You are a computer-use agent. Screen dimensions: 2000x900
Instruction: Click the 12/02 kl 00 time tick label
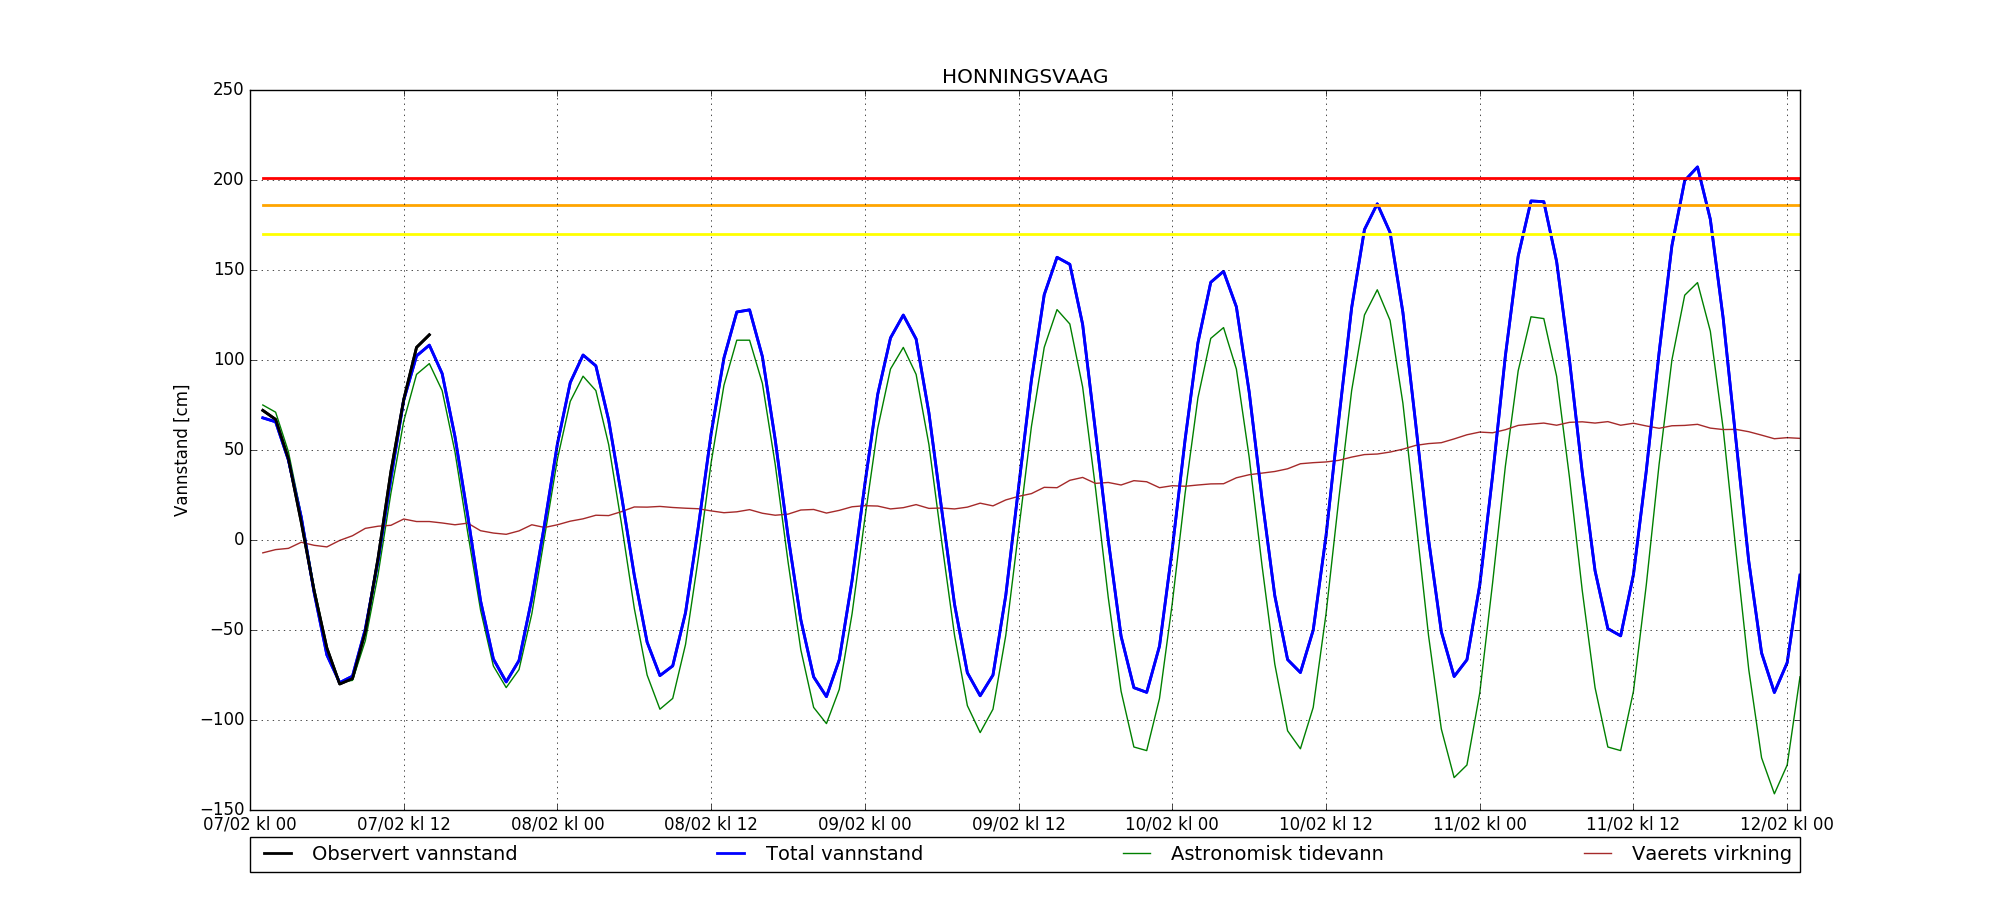pos(1786,825)
